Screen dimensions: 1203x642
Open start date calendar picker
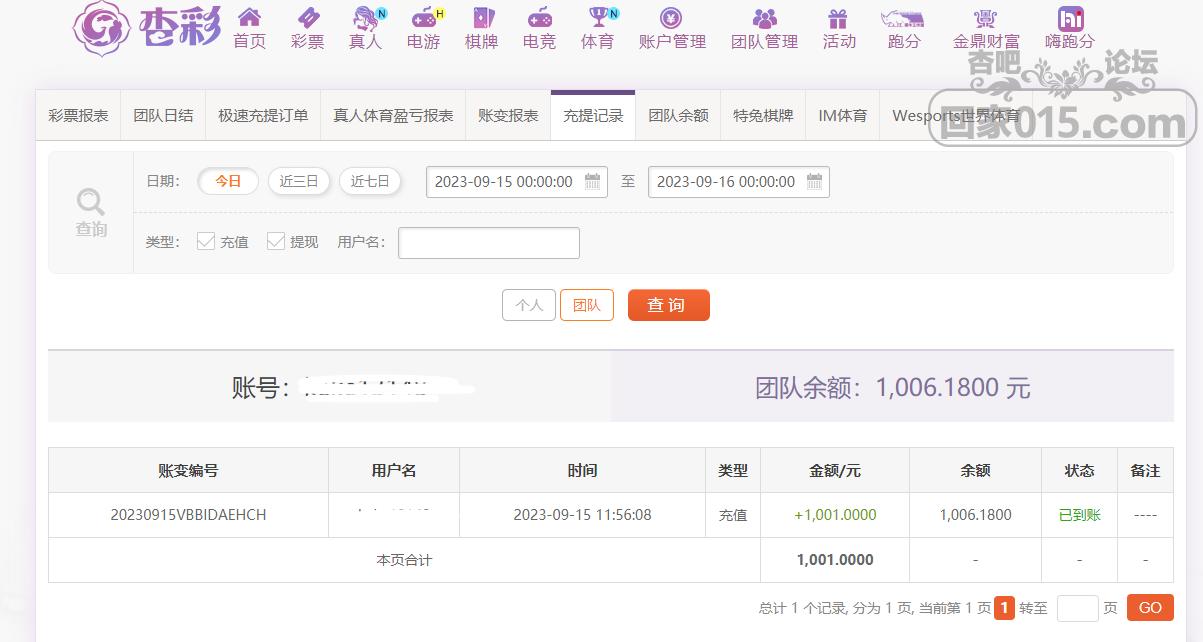(593, 182)
